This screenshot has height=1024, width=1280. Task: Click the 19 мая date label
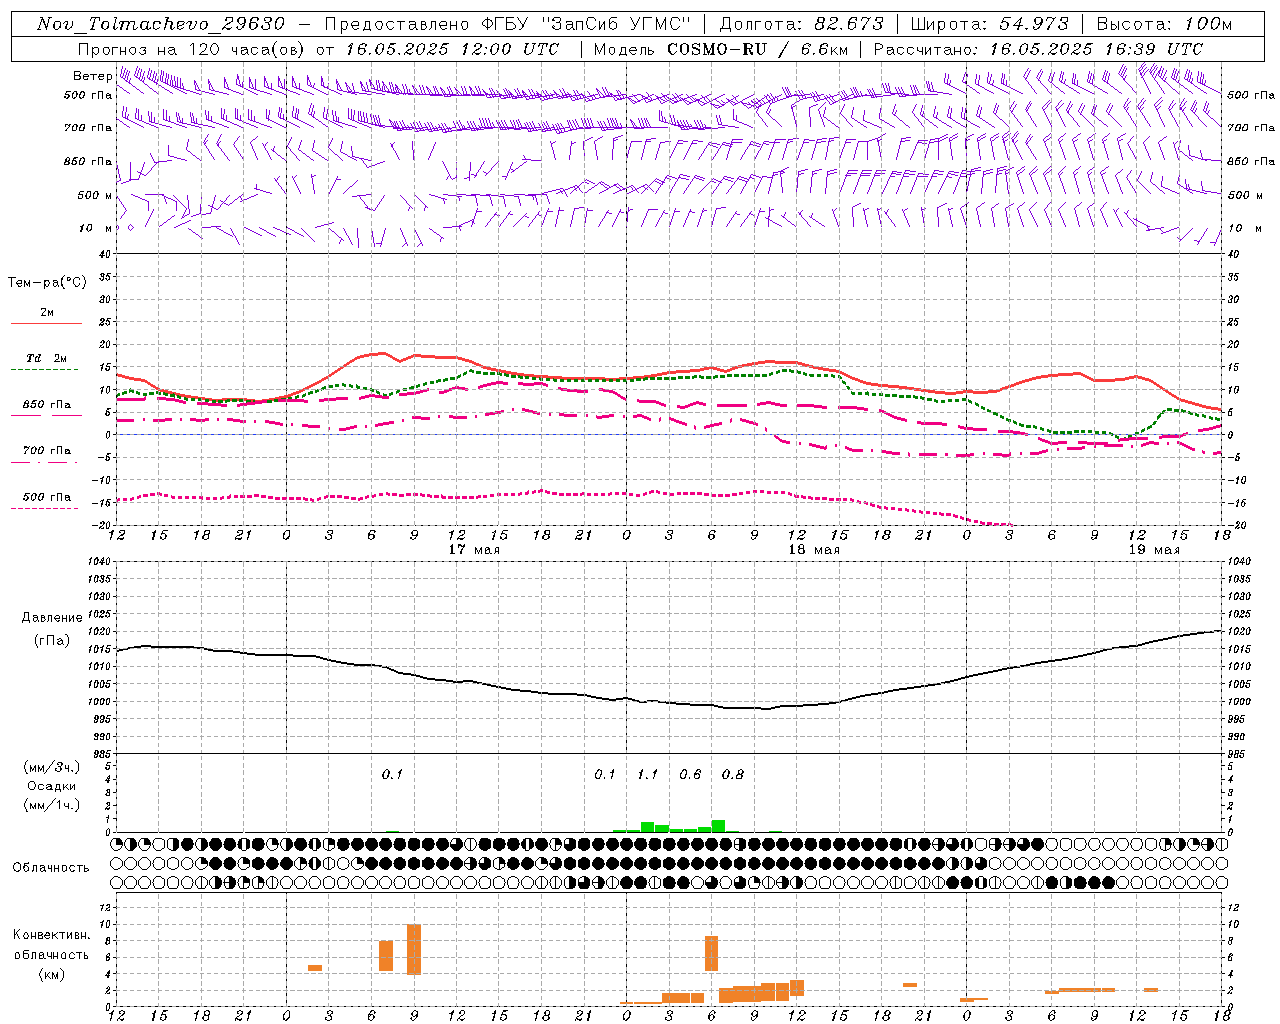(x=1154, y=550)
